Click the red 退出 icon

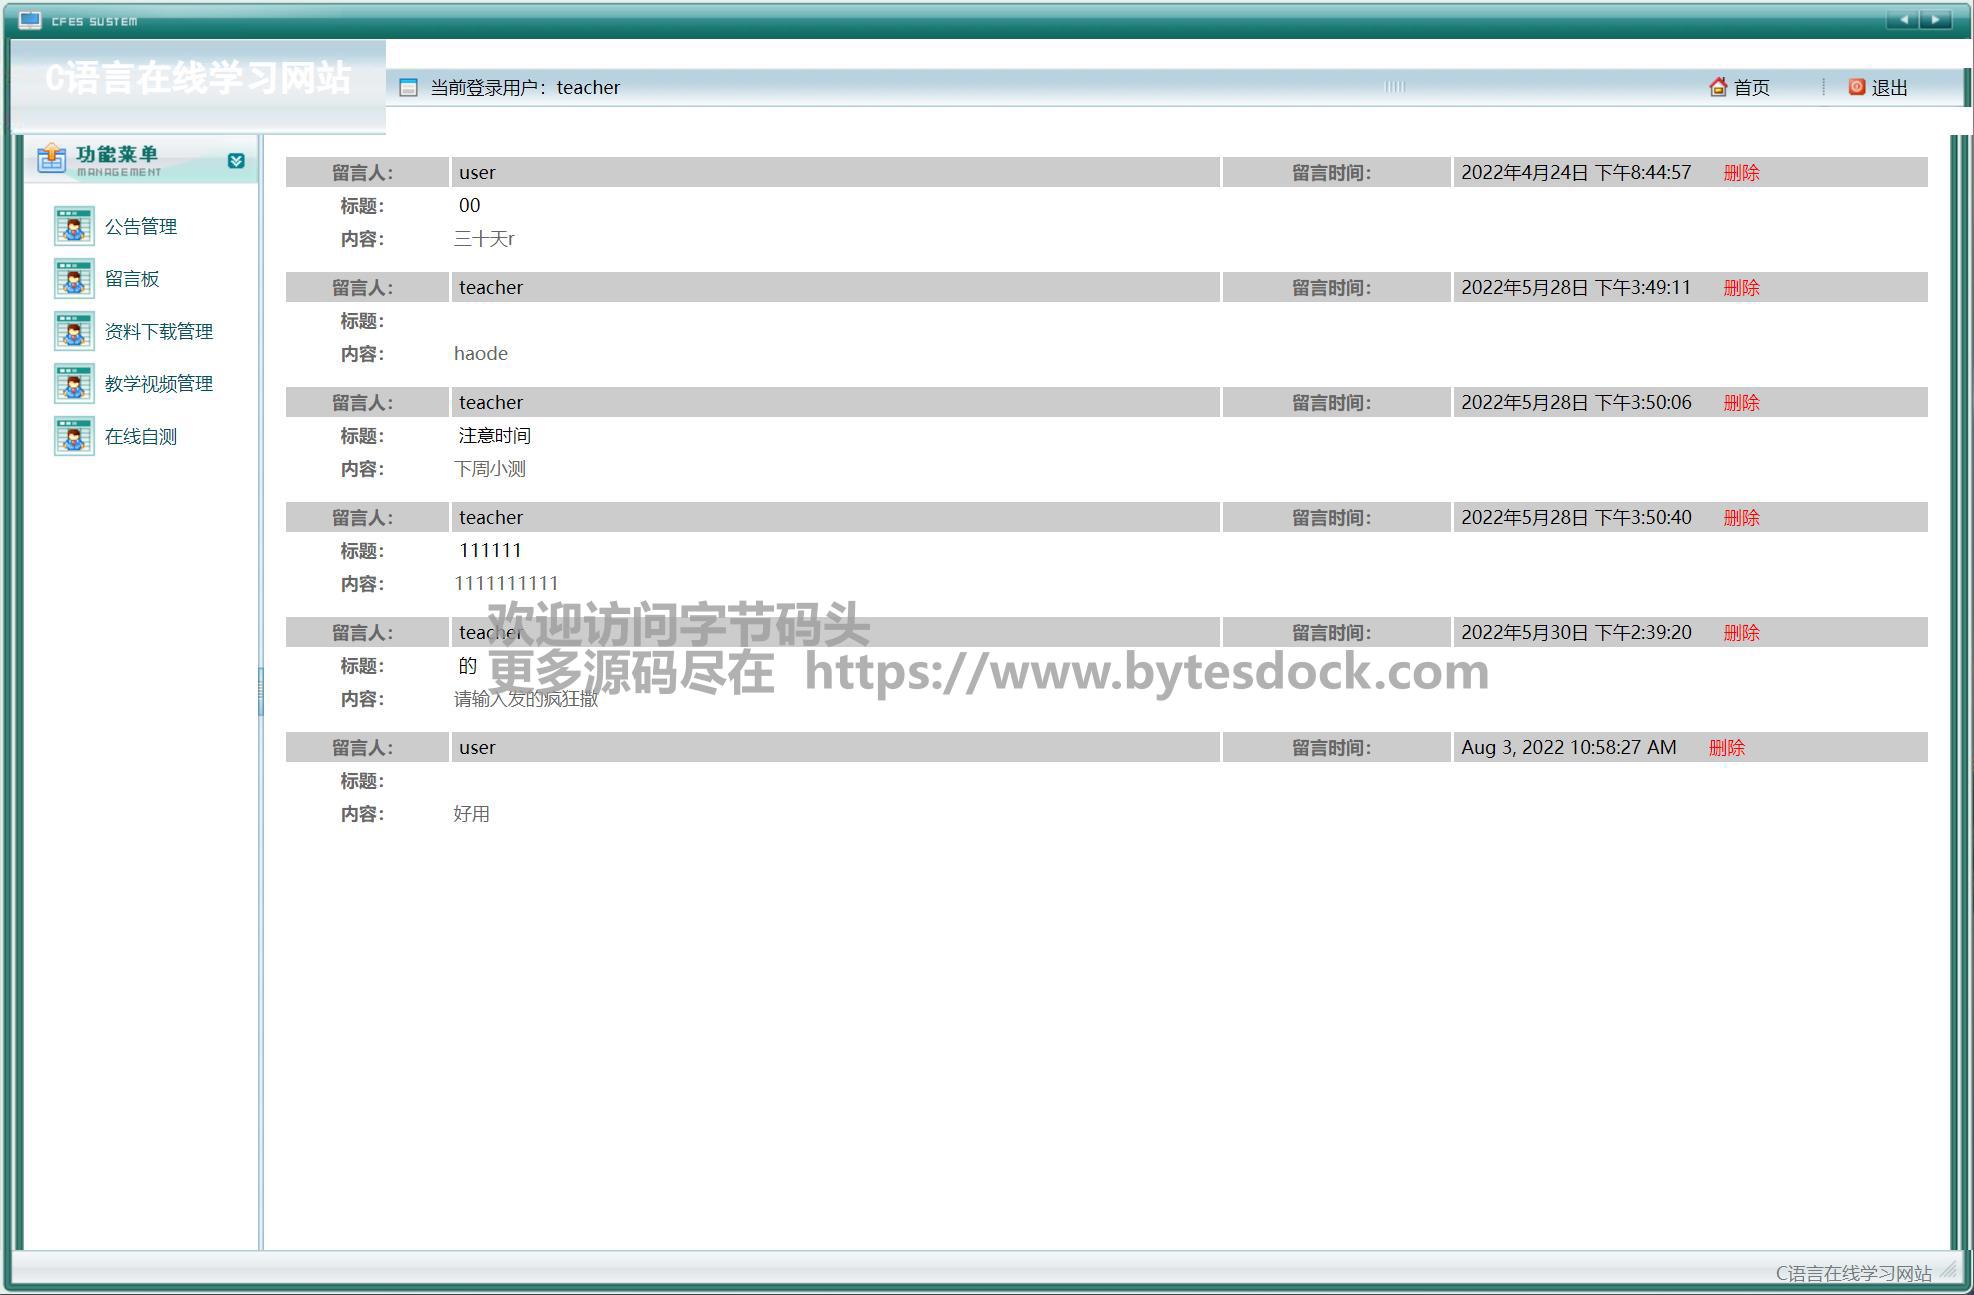point(1857,87)
